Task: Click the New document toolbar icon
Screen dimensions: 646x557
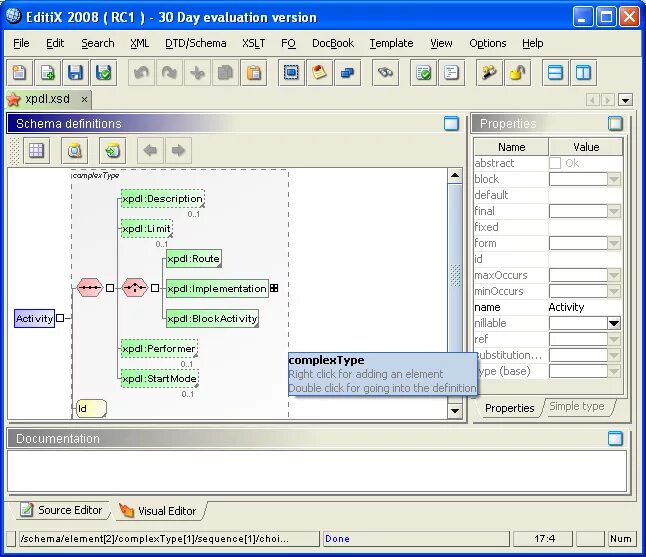Action: (19, 73)
